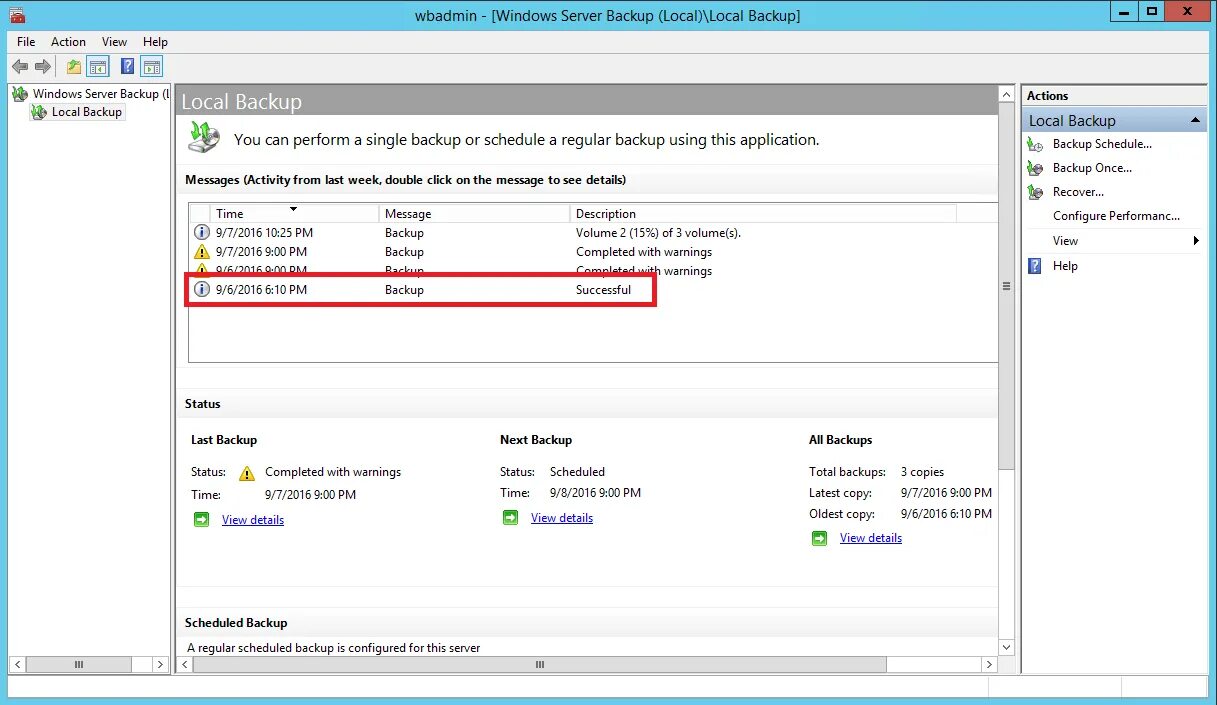1217x705 pixels.
Task: Toggle the Show/Hide Console Tree icon
Action: click(98, 67)
